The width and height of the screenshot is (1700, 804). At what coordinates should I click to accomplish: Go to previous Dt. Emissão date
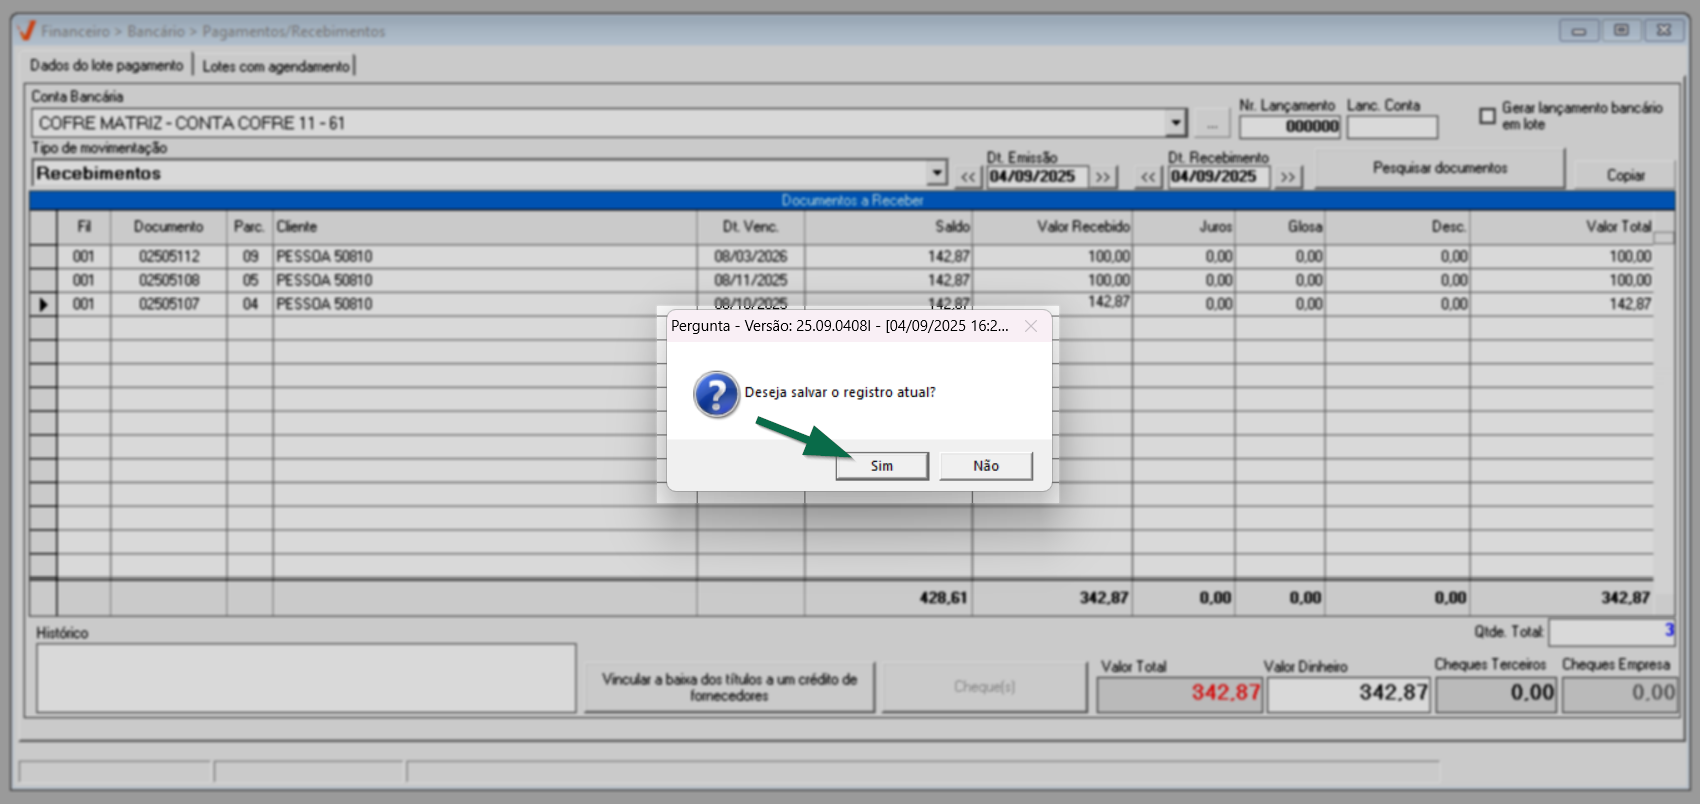[x=967, y=177]
